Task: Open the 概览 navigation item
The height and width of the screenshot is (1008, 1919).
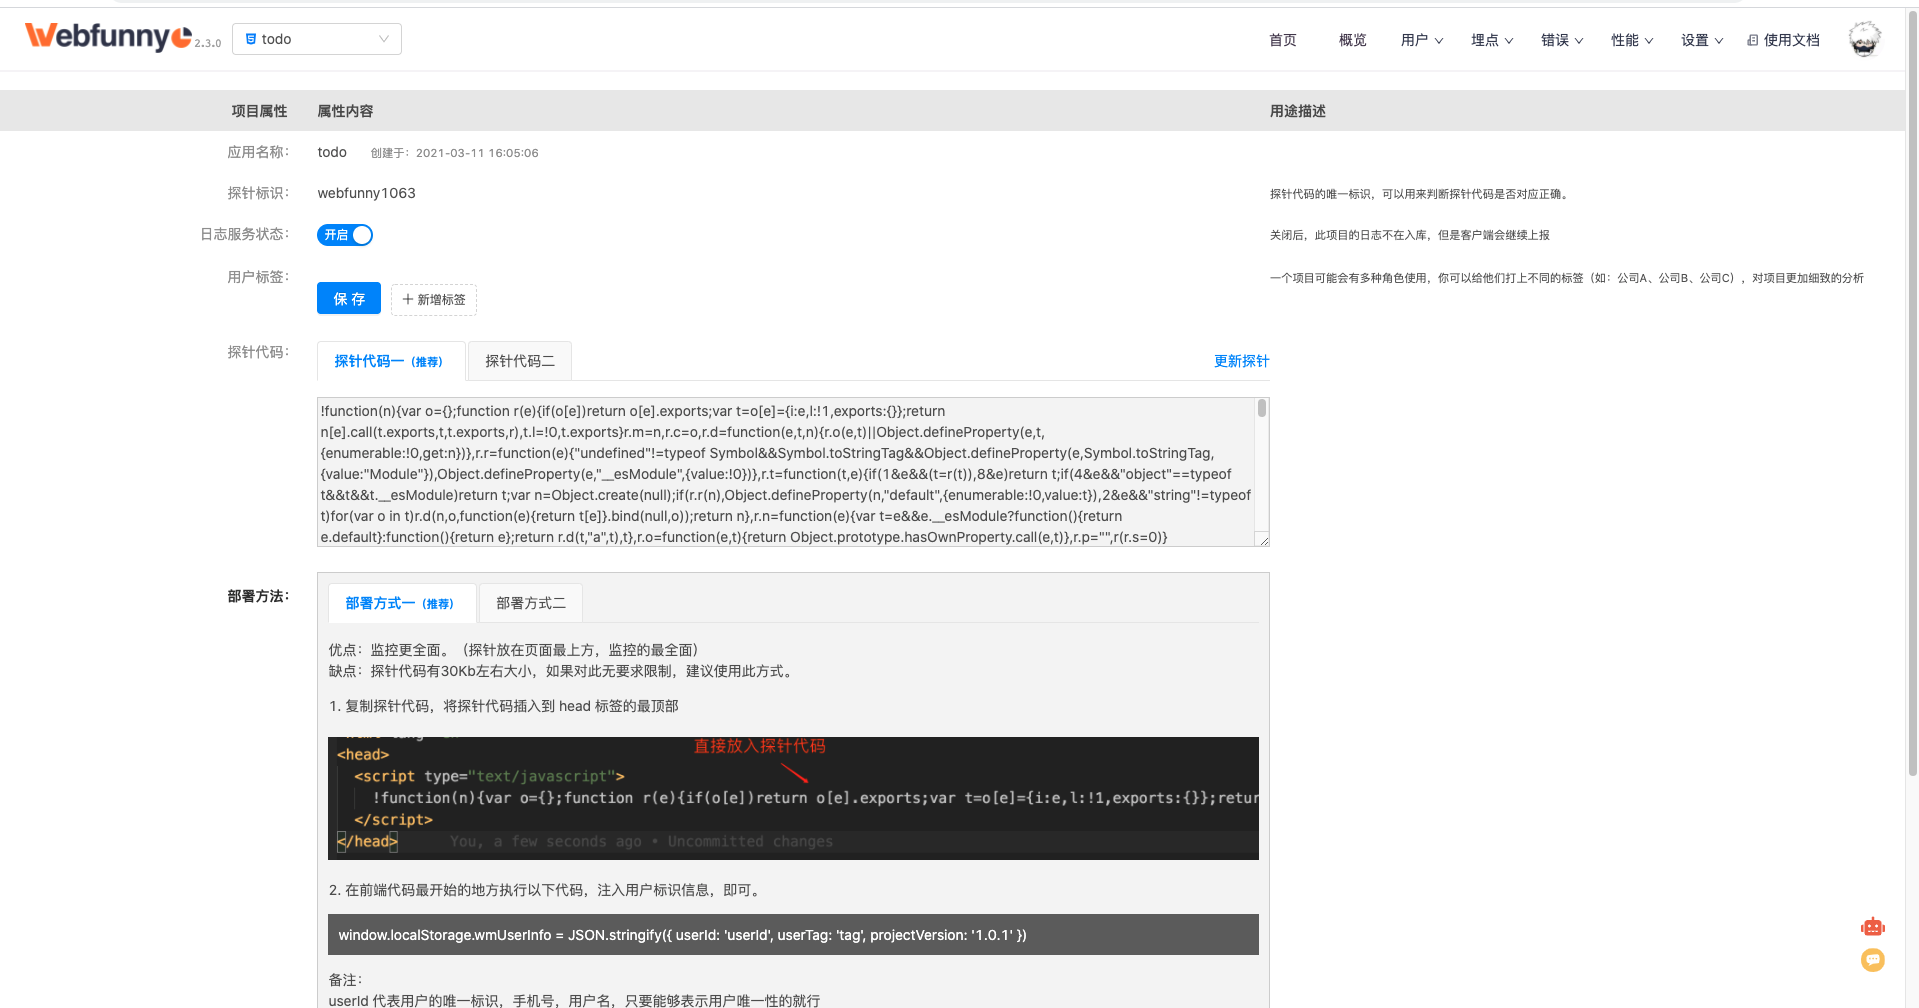Action: coord(1352,40)
